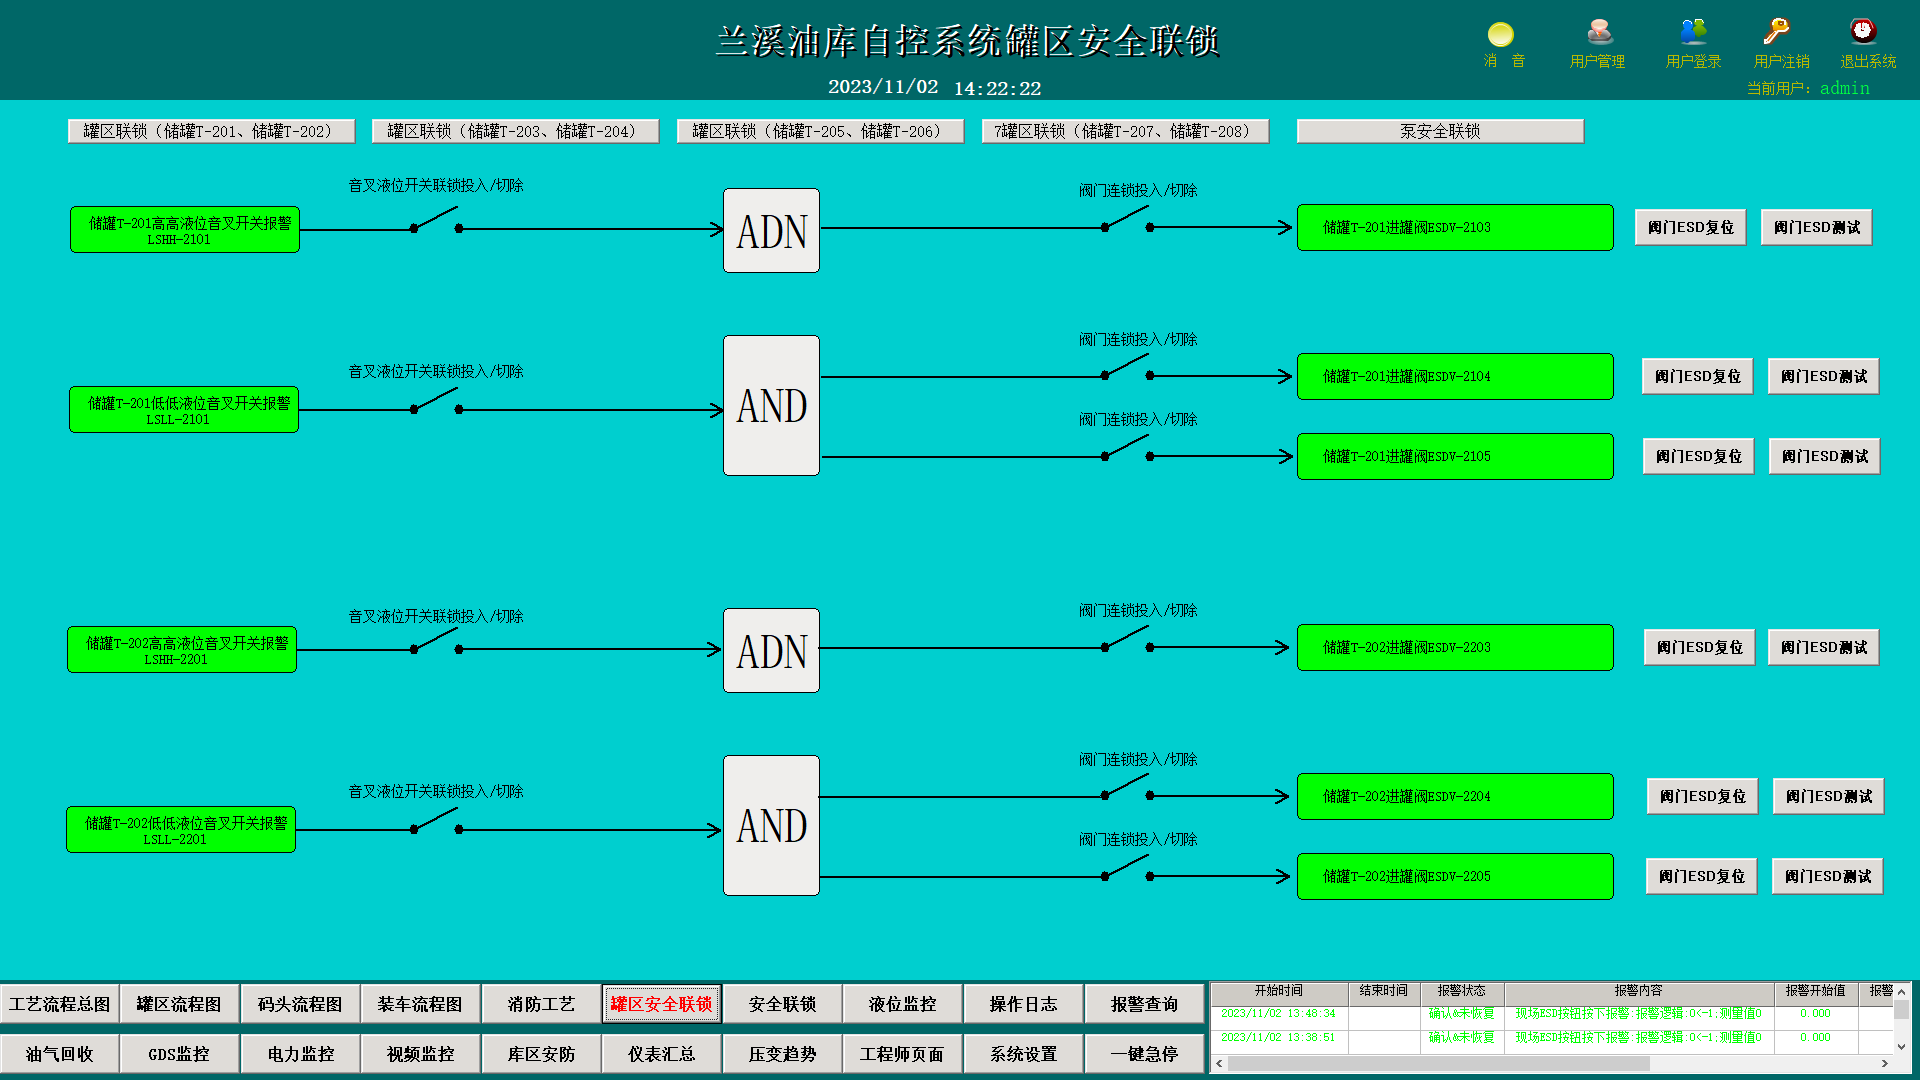This screenshot has width=1920, height=1080.
Task: Switch to tank T-203/T-204 interlock tab
Action: point(515,132)
